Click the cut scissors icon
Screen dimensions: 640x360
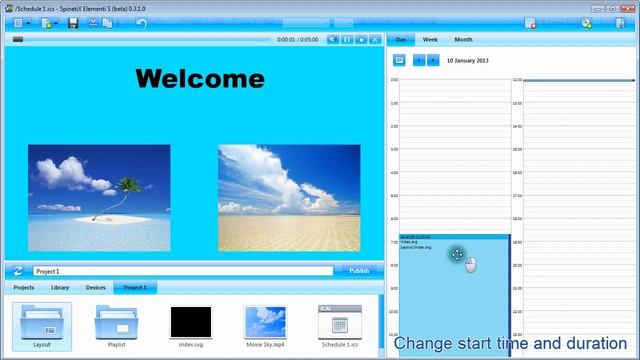[93, 23]
